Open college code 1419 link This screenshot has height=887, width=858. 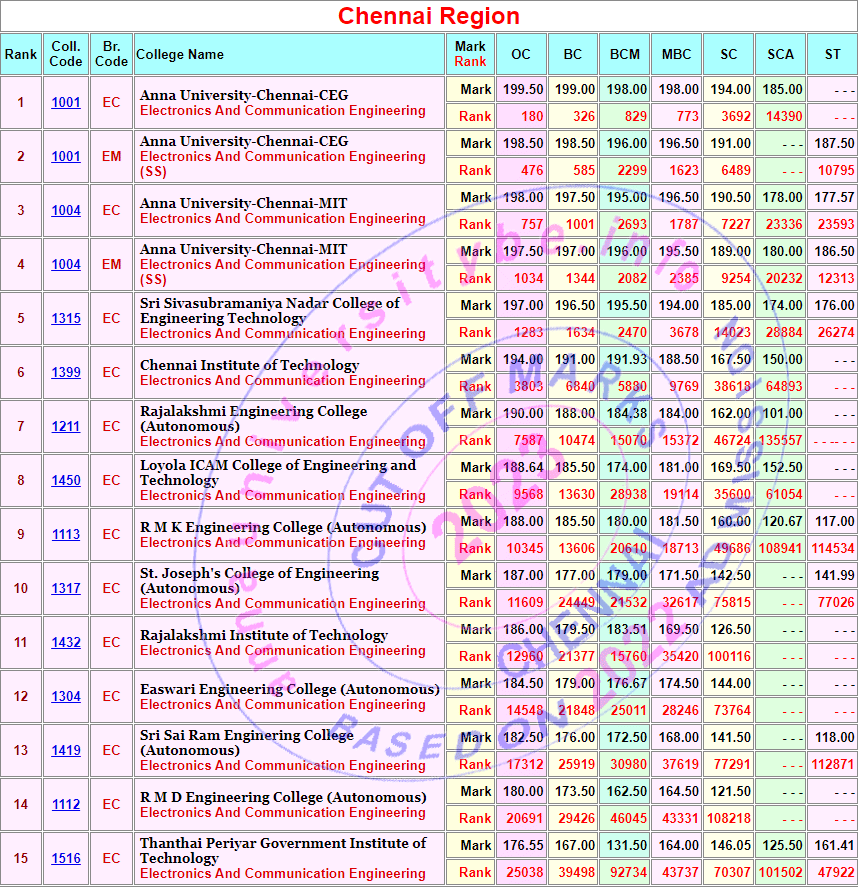pos(66,751)
